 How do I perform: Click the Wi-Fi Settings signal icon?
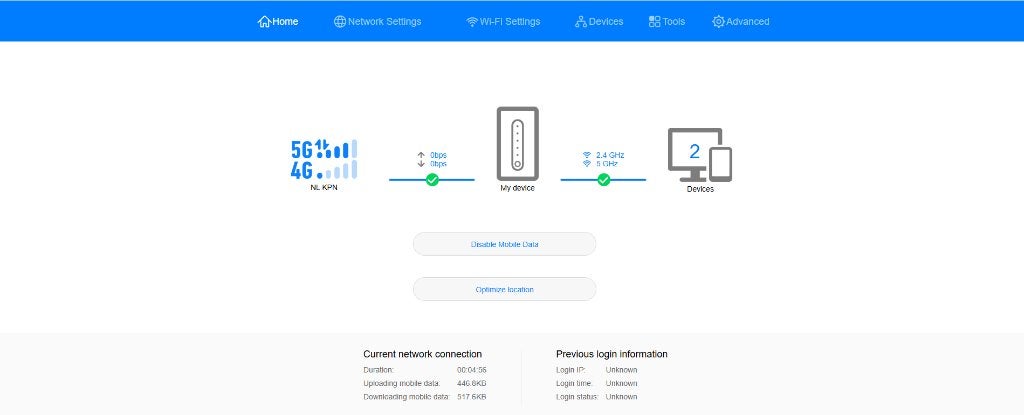[x=472, y=22]
